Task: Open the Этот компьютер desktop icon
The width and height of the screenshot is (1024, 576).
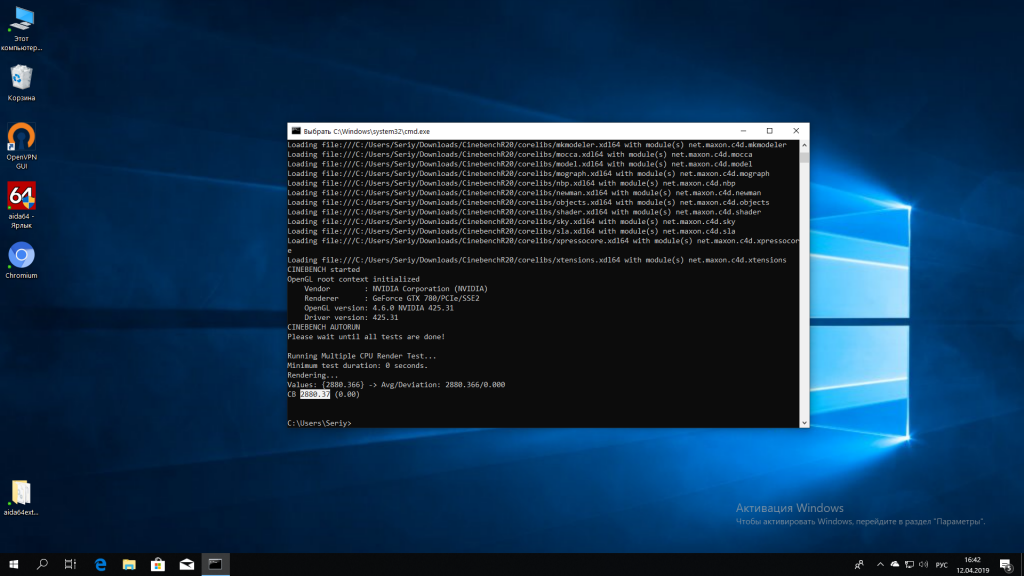Action: click(21, 20)
